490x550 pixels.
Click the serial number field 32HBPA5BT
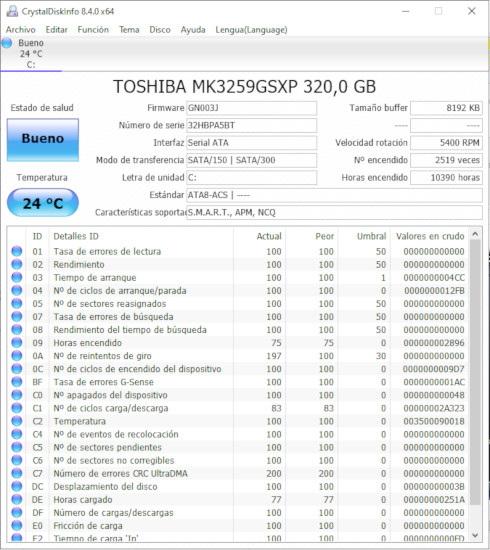[251, 125]
